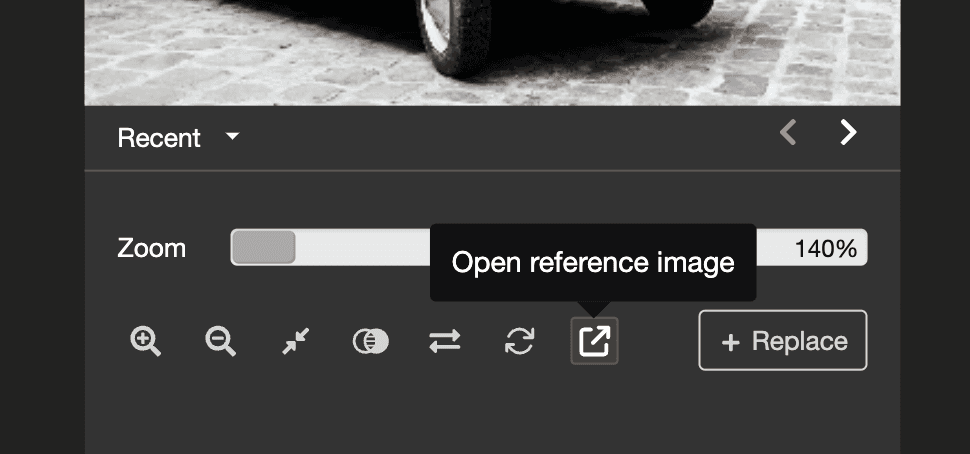Click the swap horizontal arrows icon

tap(445, 341)
